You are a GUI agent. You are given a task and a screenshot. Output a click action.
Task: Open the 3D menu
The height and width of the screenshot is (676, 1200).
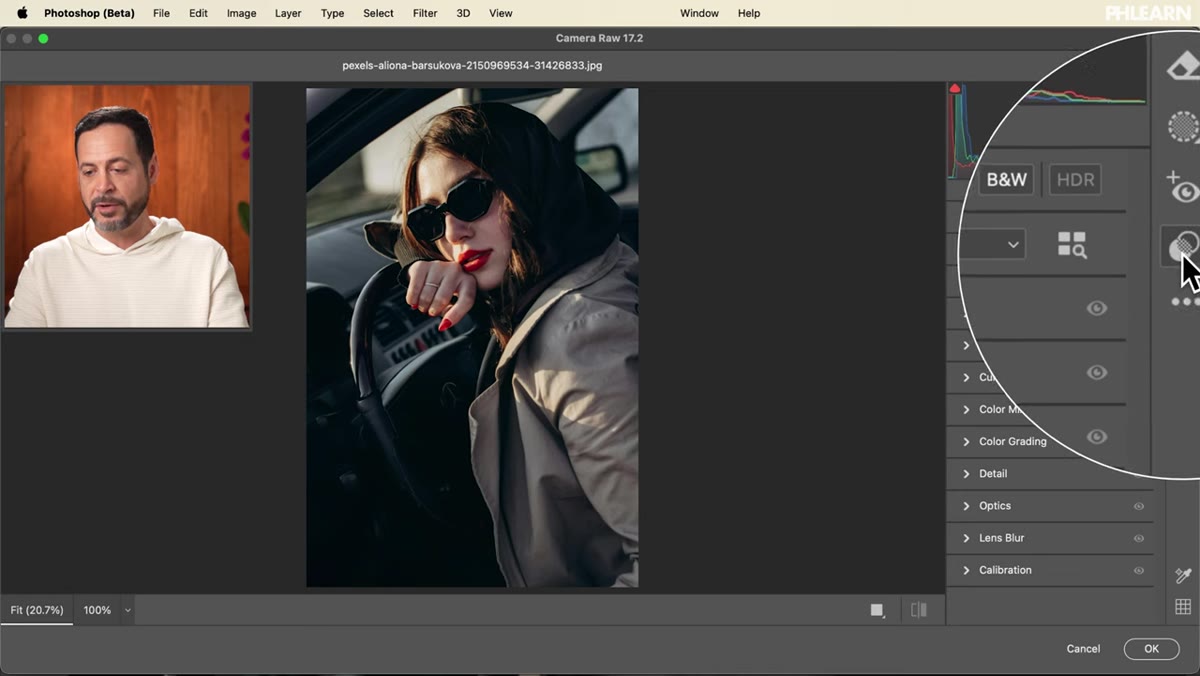coord(463,13)
